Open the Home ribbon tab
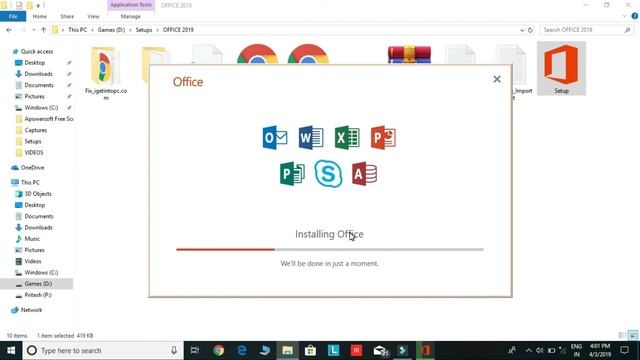This screenshot has height=360, width=640. pos(40,16)
